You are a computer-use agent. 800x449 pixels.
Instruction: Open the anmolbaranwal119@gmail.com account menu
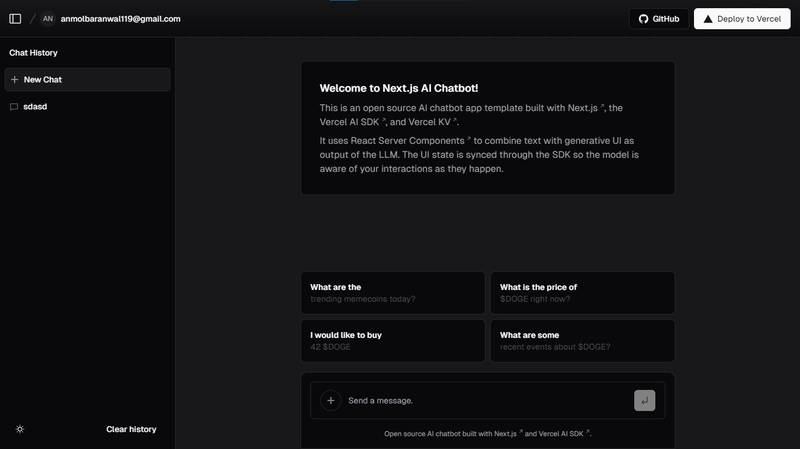120,19
